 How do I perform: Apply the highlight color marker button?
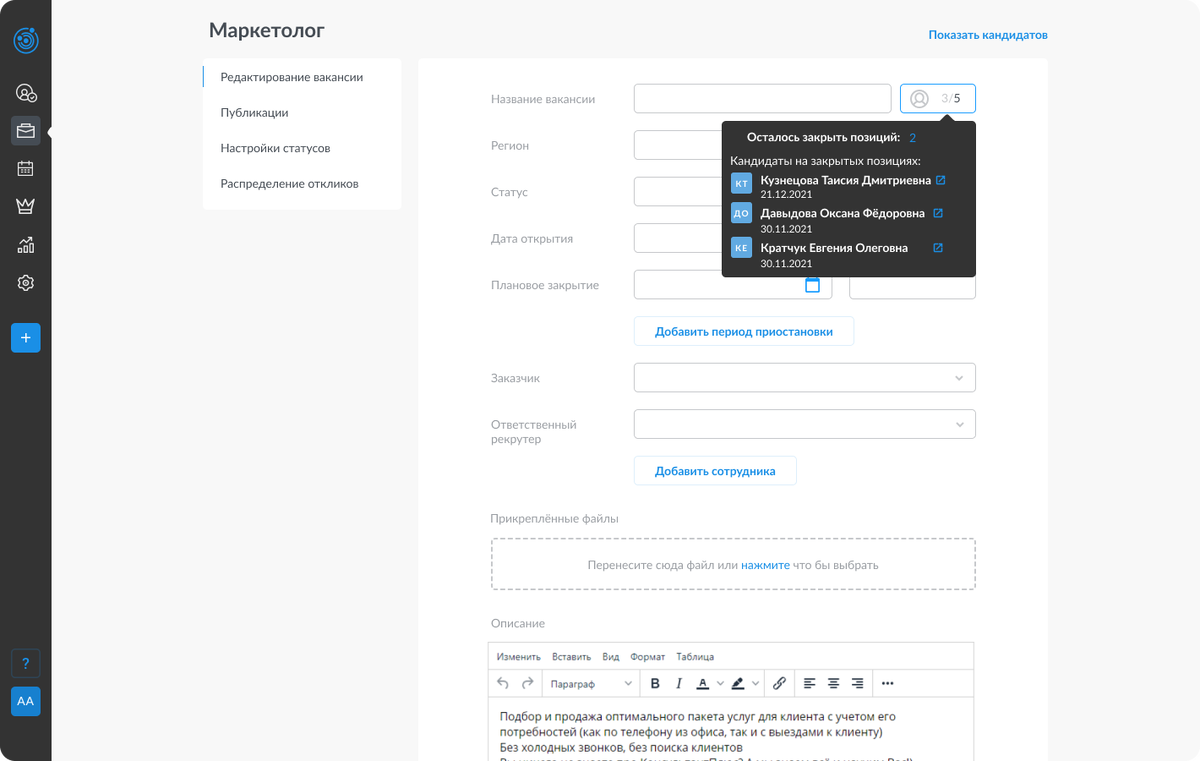[x=738, y=684]
